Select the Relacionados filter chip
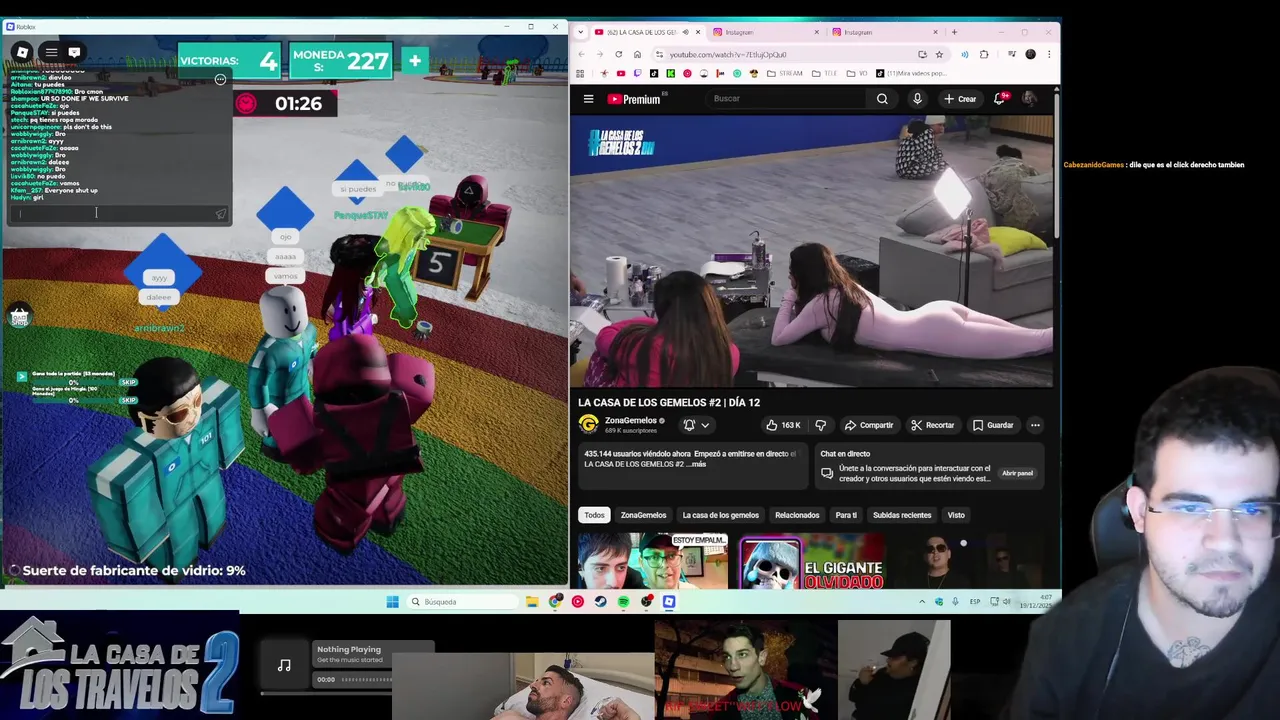The height and width of the screenshot is (720, 1280). click(797, 515)
